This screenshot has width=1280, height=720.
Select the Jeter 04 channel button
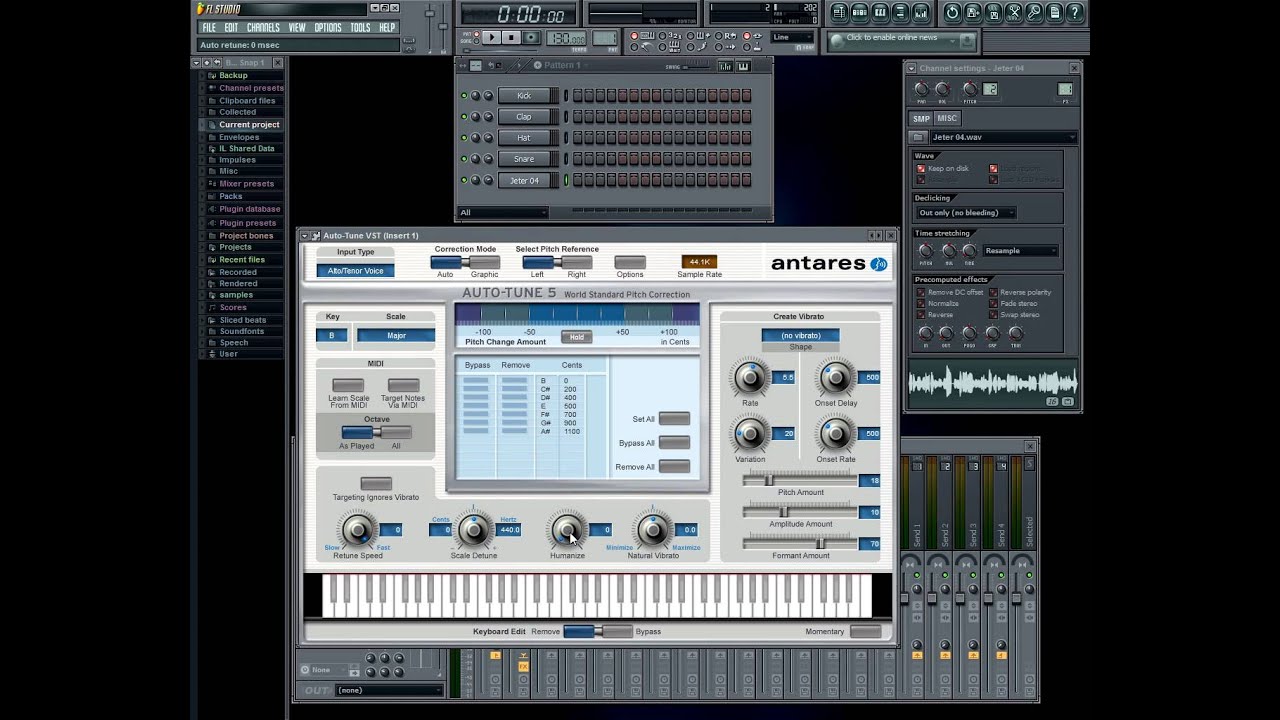pos(524,181)
